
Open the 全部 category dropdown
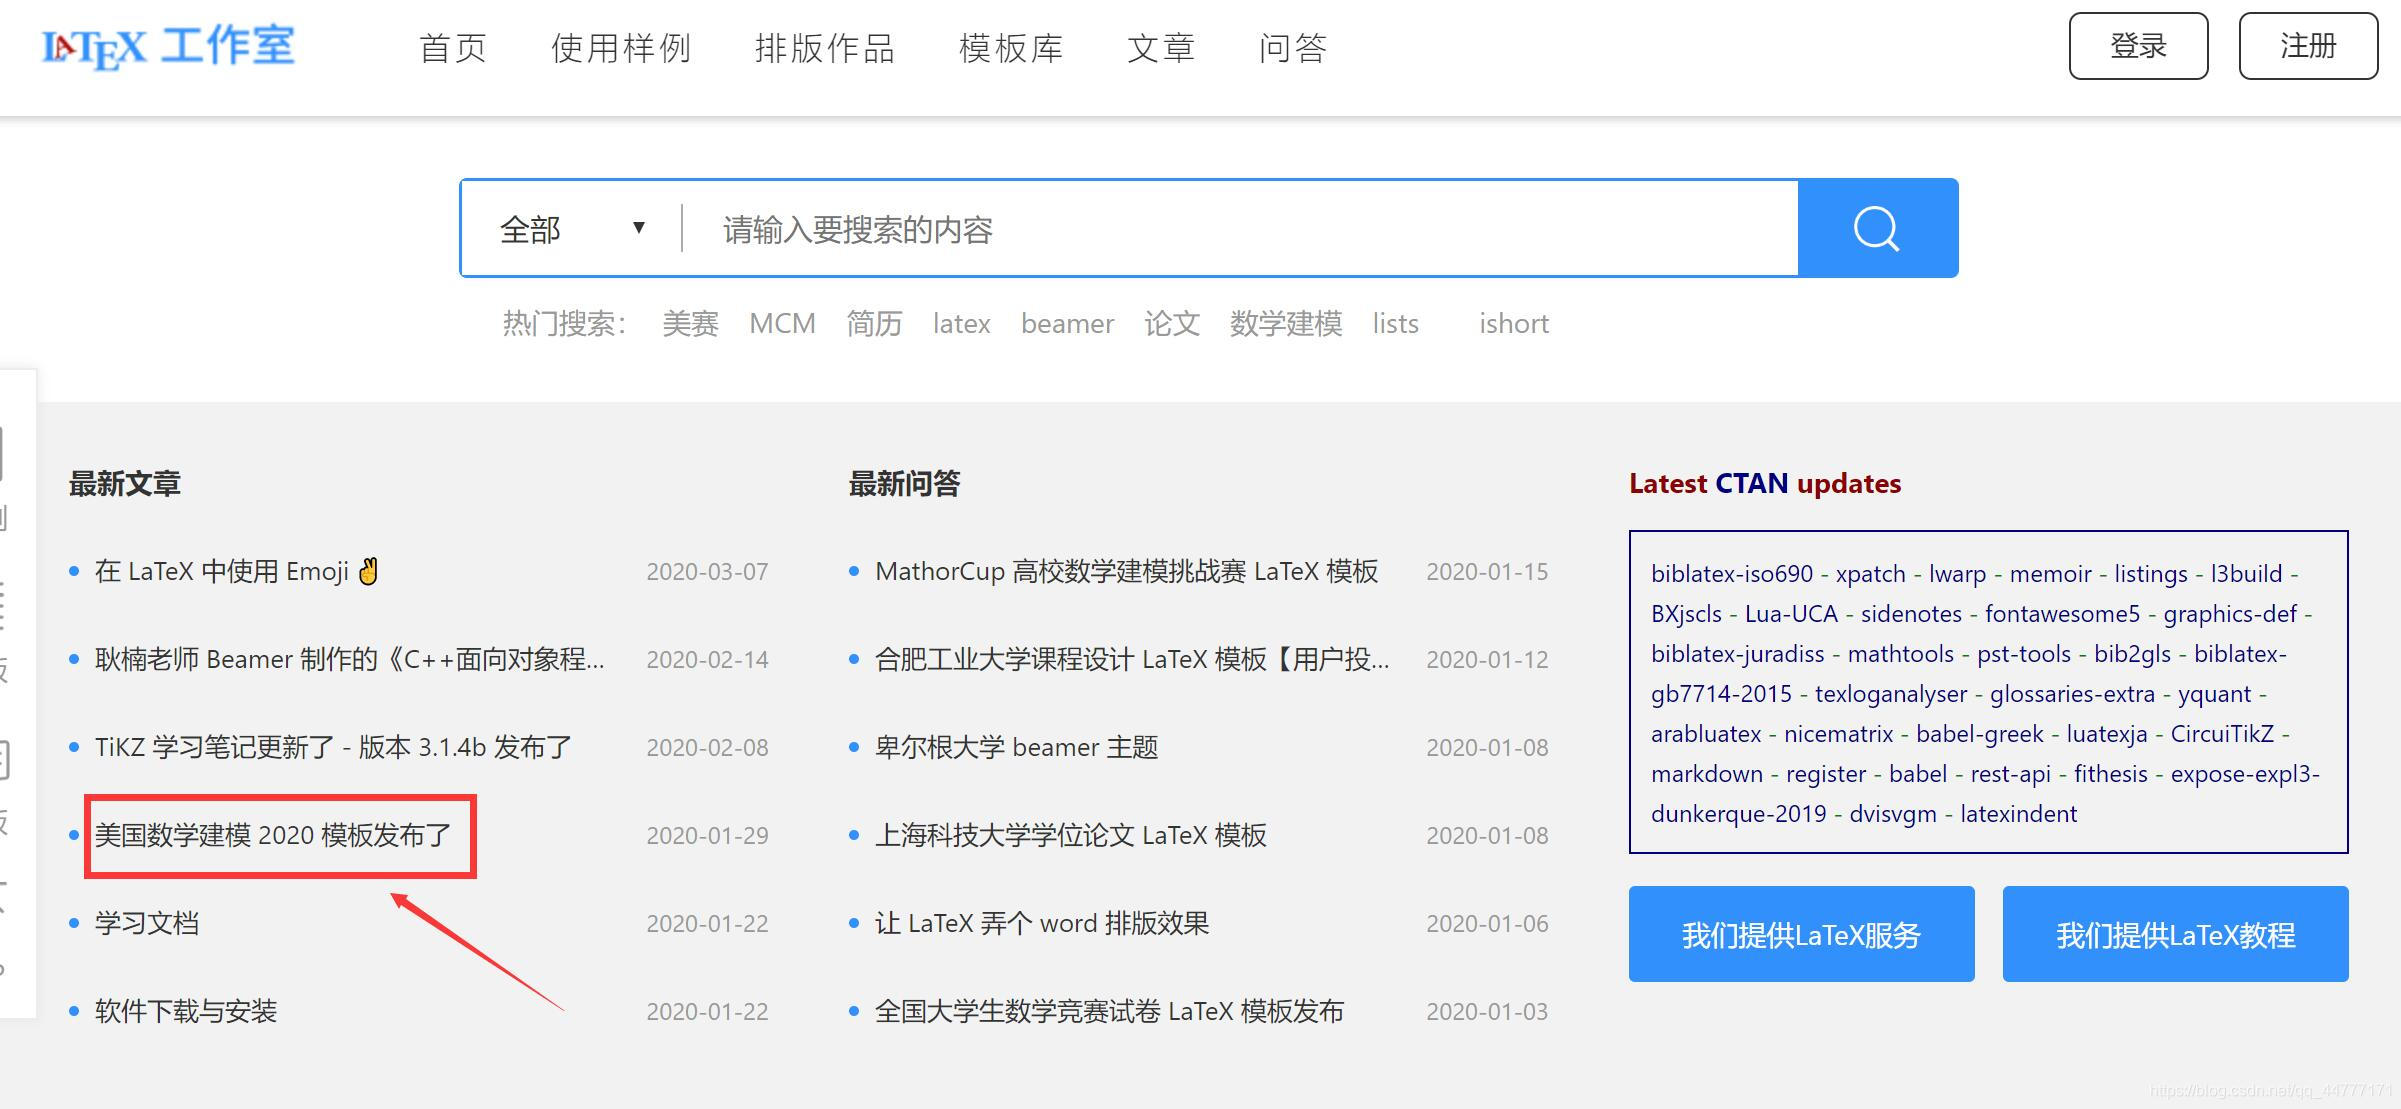click(572, 229)
